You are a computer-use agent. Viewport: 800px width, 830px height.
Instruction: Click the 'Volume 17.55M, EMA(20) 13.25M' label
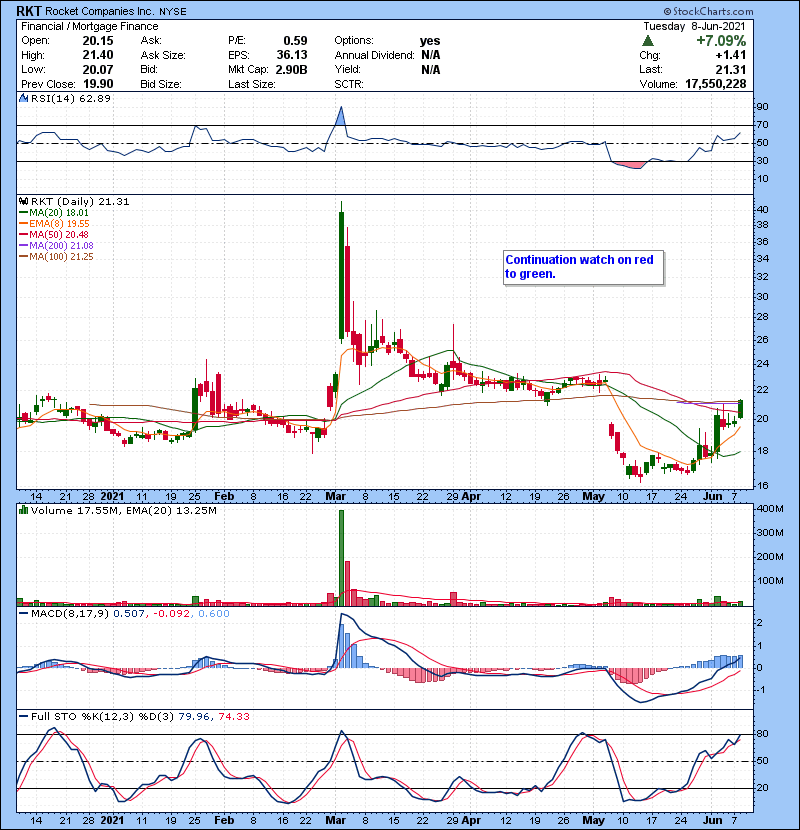pos(123,510)
